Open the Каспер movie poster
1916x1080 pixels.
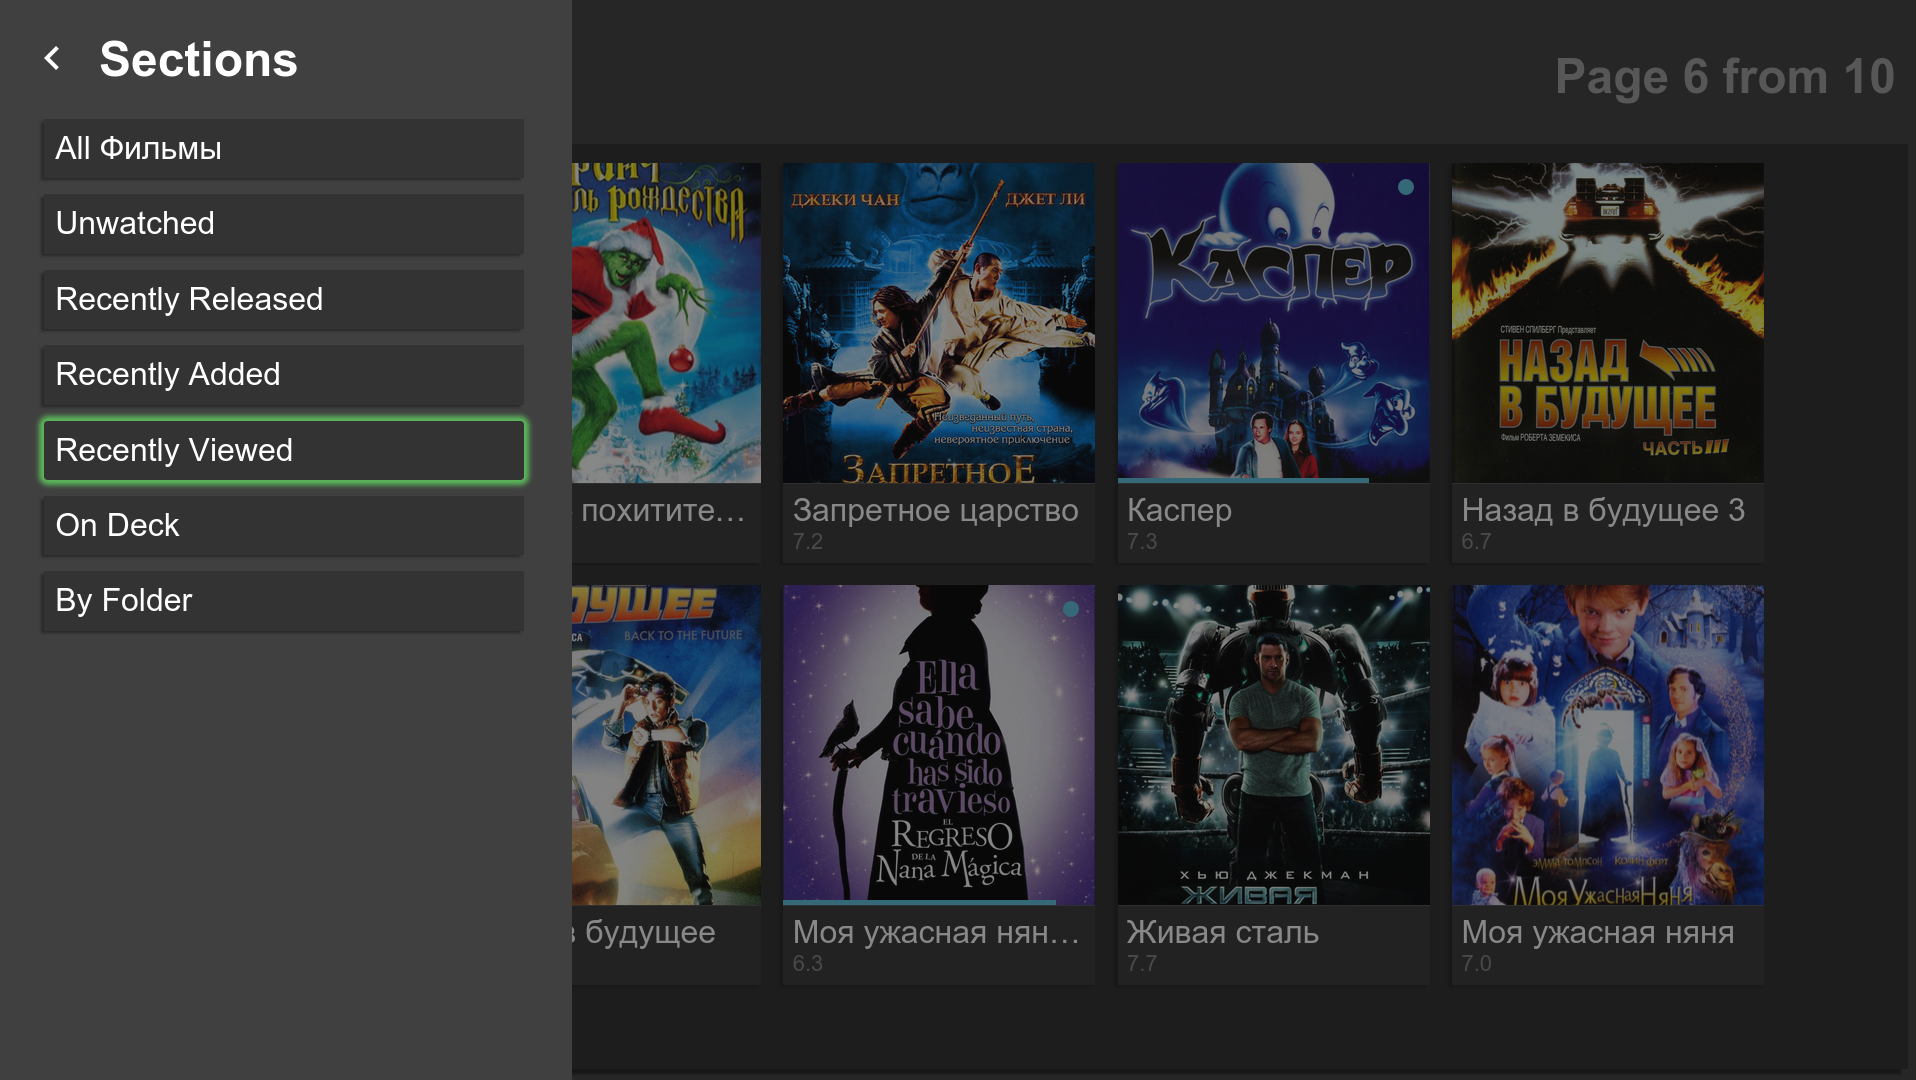pos(1272,322)
